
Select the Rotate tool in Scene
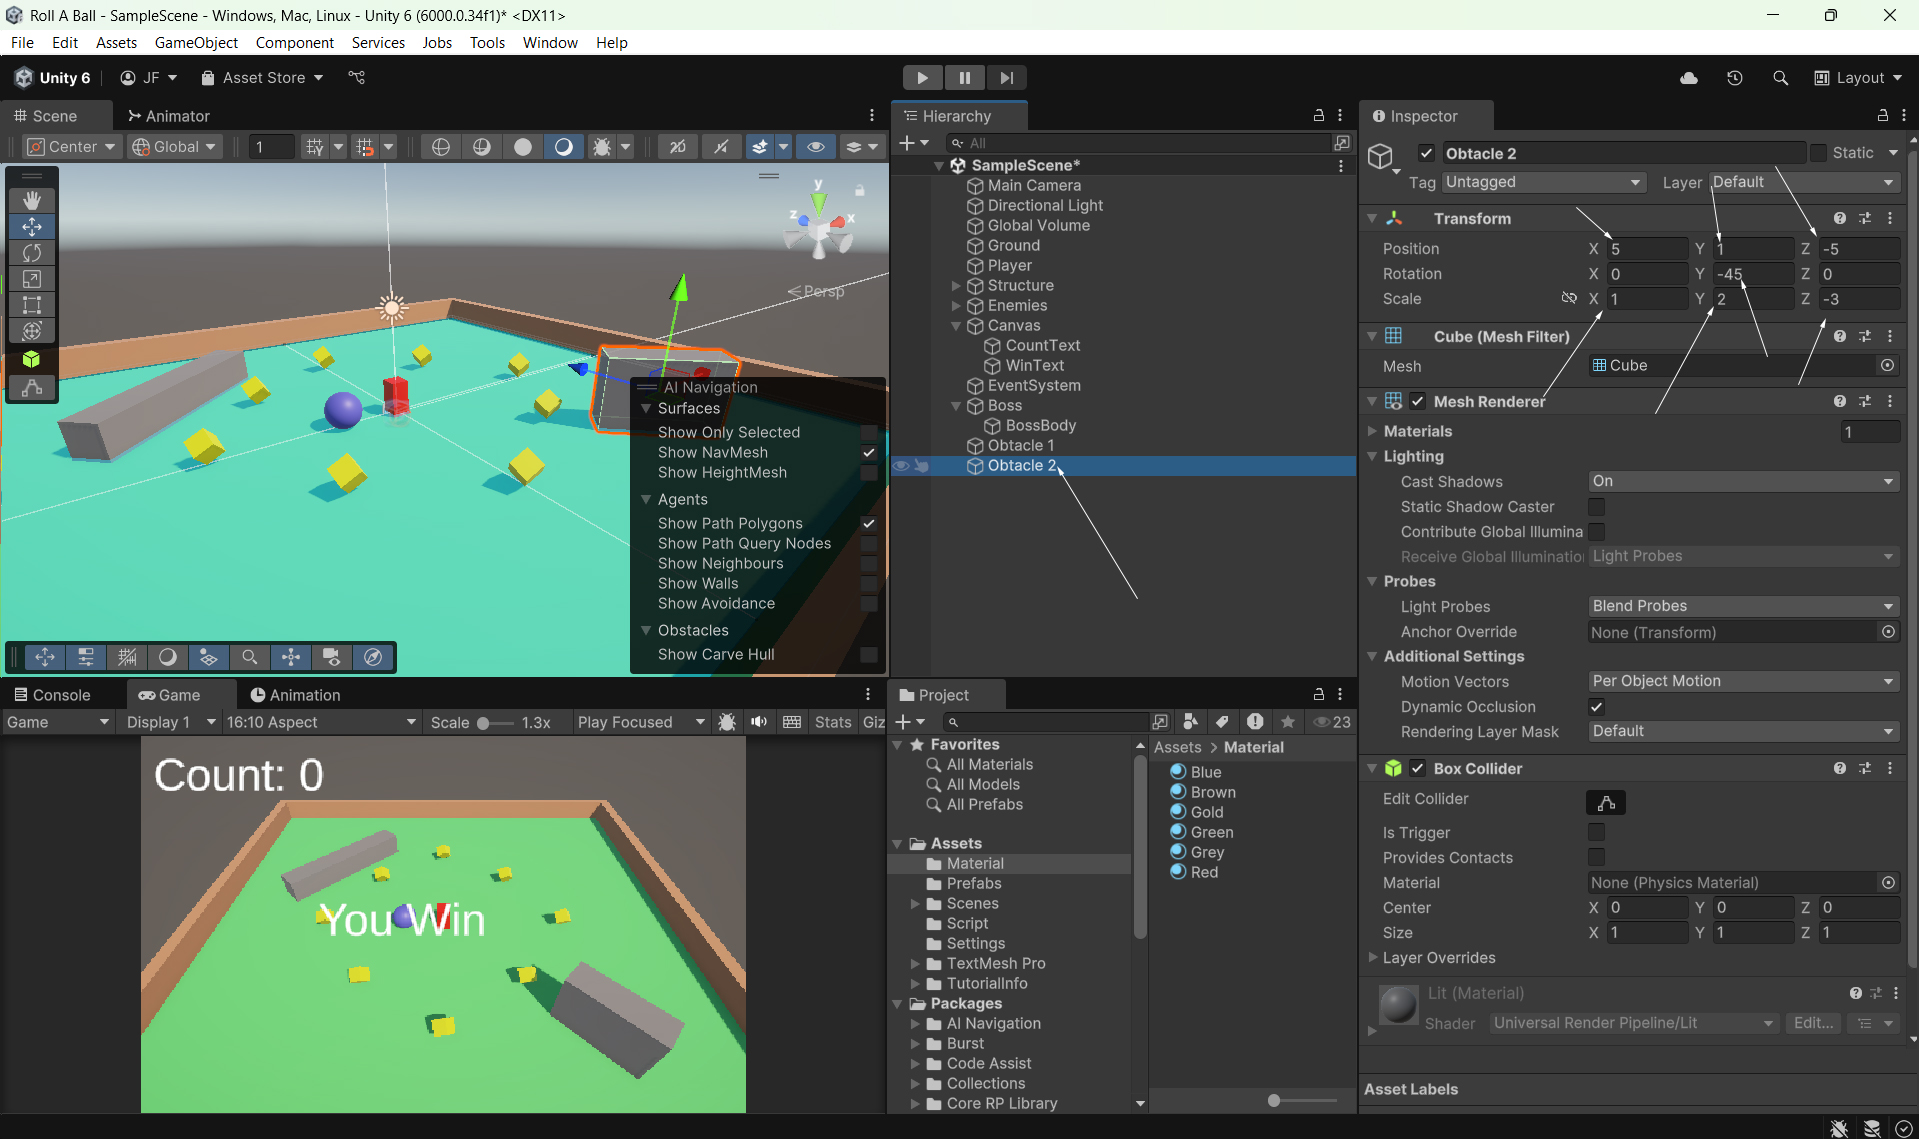click(x=32, y=253)
